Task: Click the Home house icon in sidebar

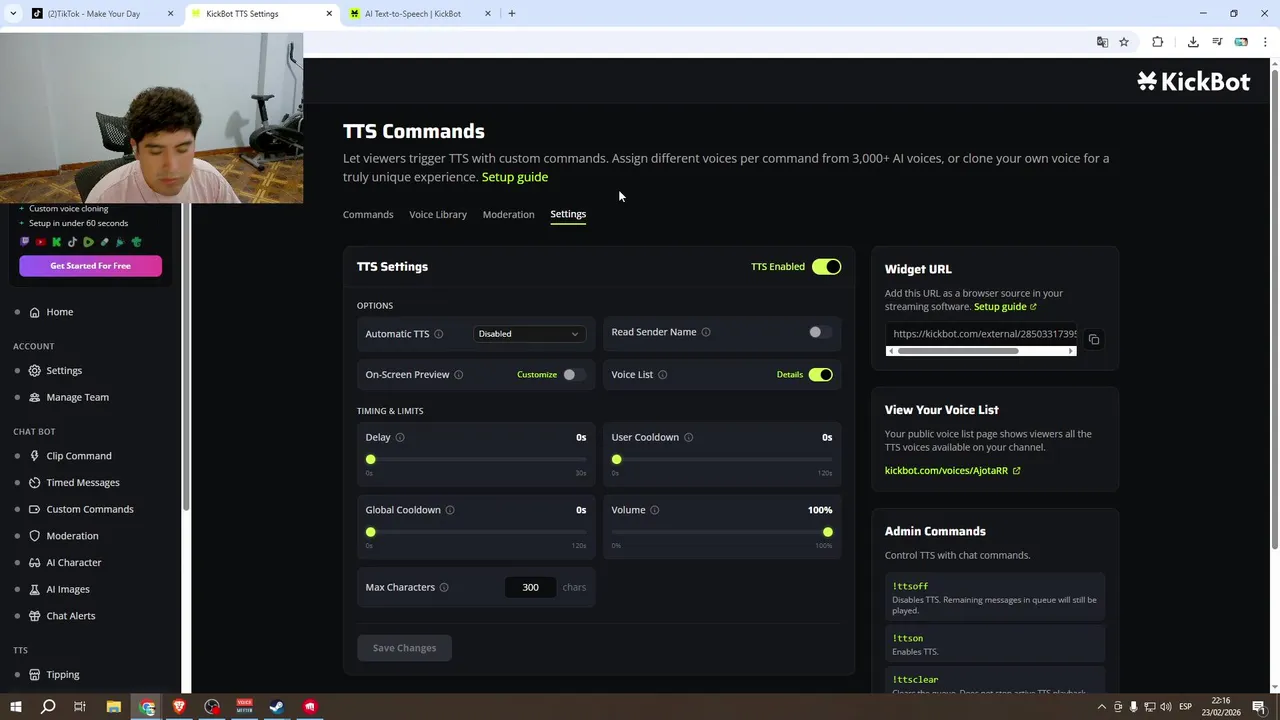Action: click(x=35, y=312)
